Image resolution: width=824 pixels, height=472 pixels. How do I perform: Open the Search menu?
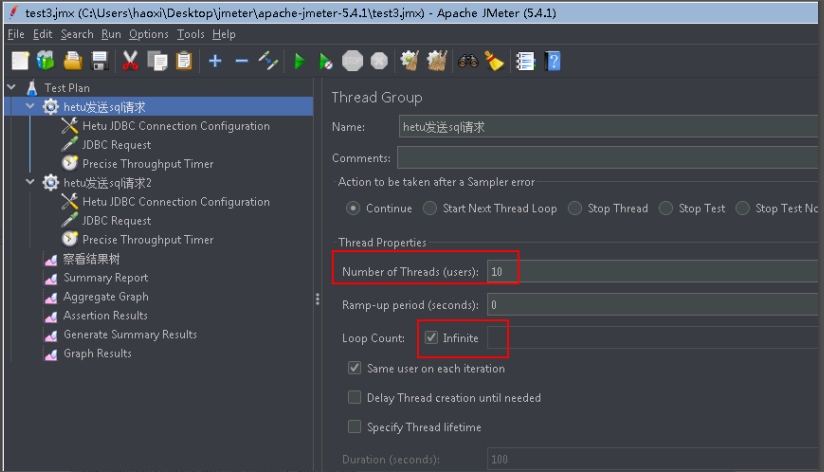point(77,34)
